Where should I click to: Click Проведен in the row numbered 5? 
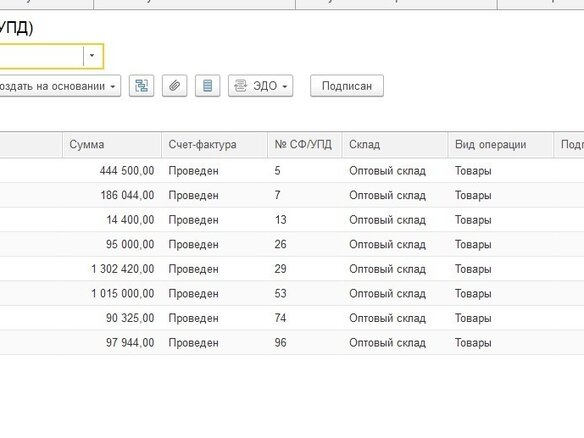[x=193, y=171]
